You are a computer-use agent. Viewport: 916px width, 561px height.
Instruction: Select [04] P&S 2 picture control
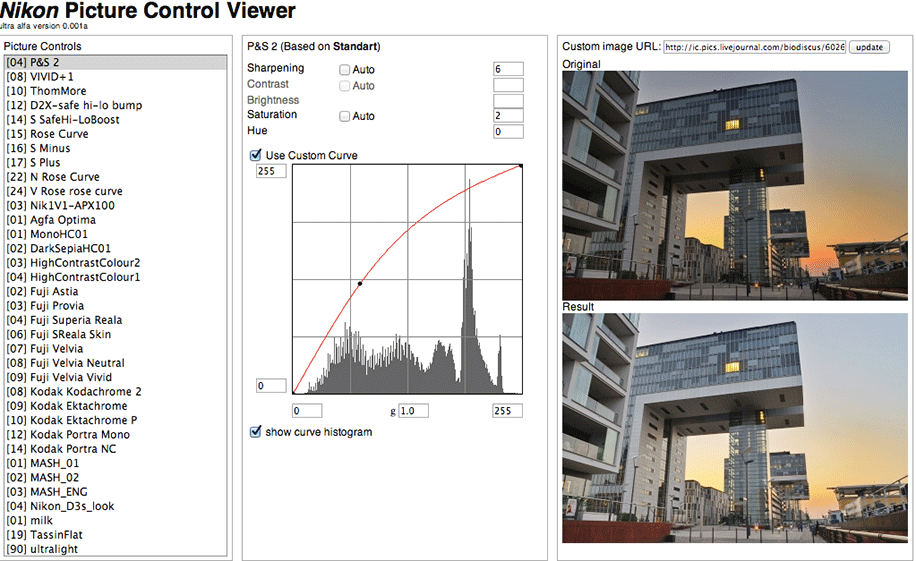point(116,63)
